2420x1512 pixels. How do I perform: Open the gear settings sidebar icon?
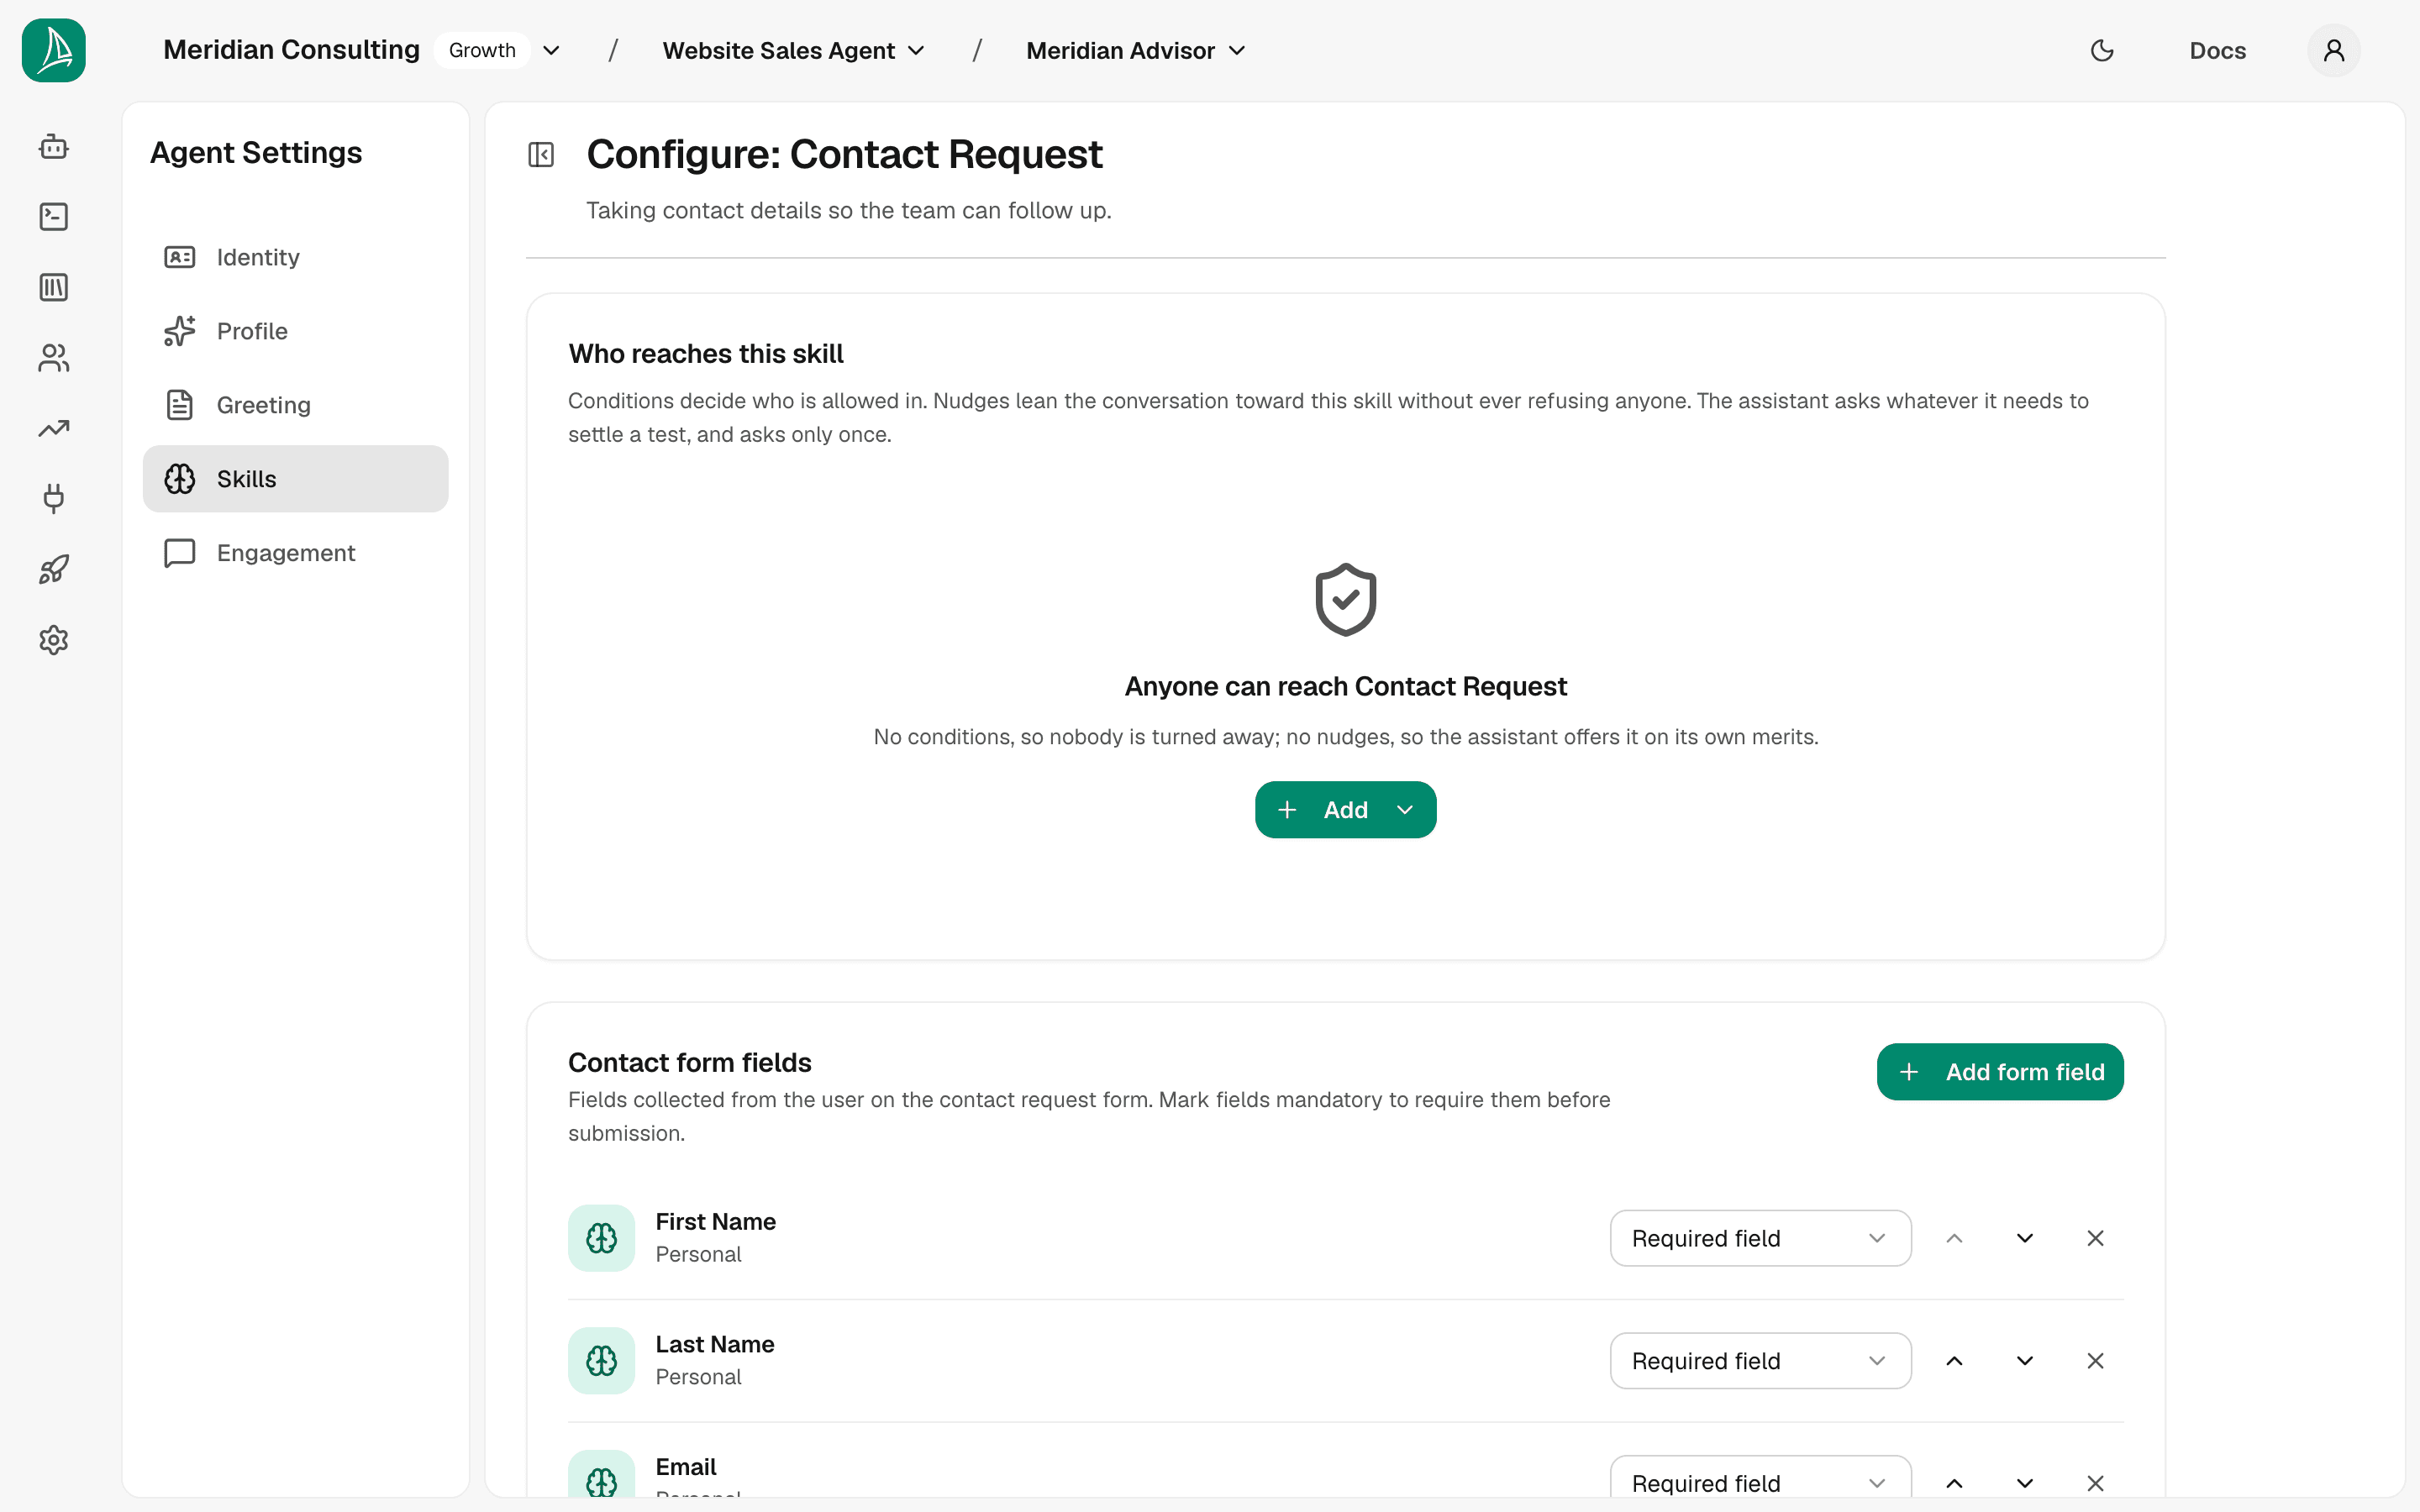(x=54, y=640)
